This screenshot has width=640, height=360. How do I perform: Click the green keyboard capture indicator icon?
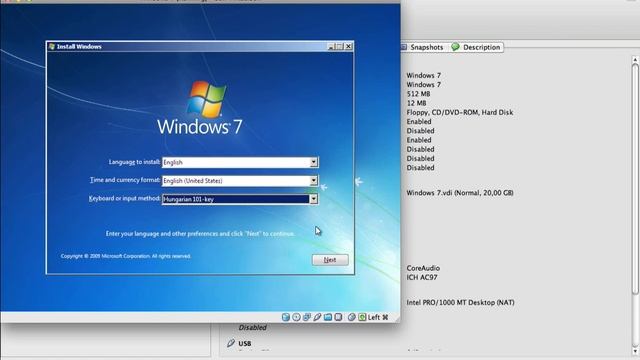pyautogui.click(x=362, y=317)
